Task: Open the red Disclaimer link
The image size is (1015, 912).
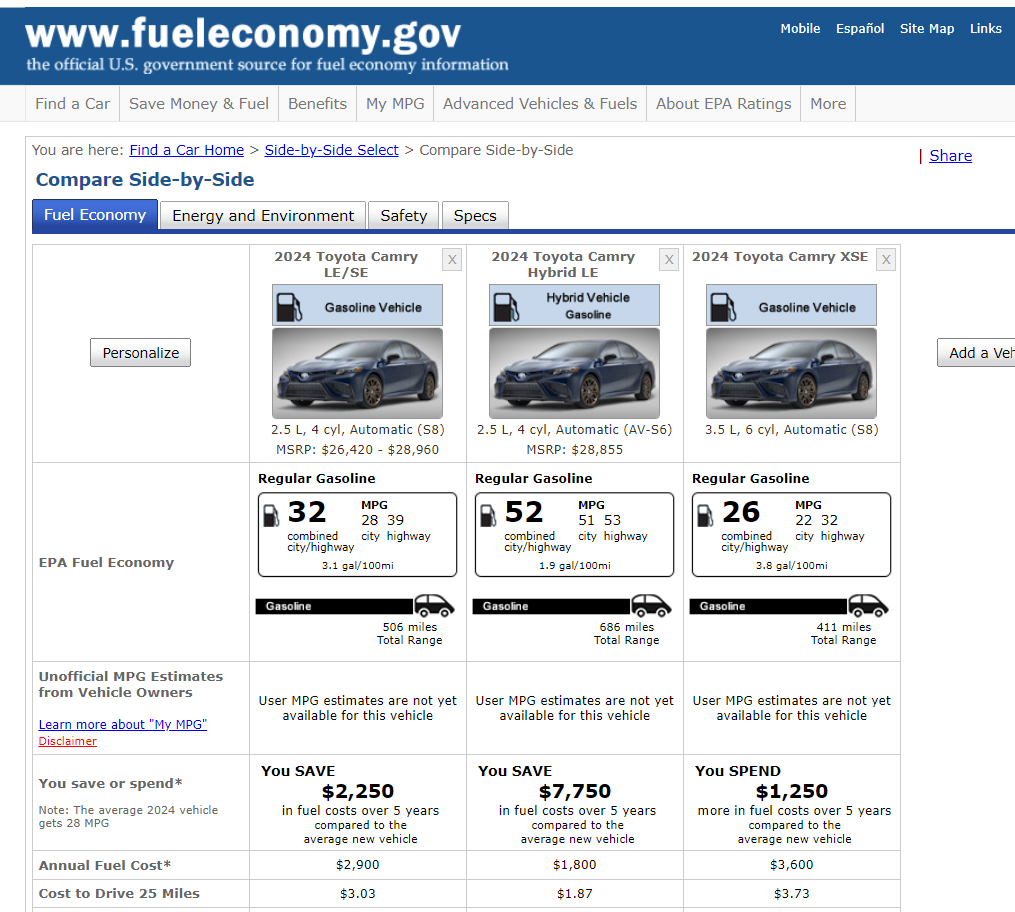Action: 67,741
